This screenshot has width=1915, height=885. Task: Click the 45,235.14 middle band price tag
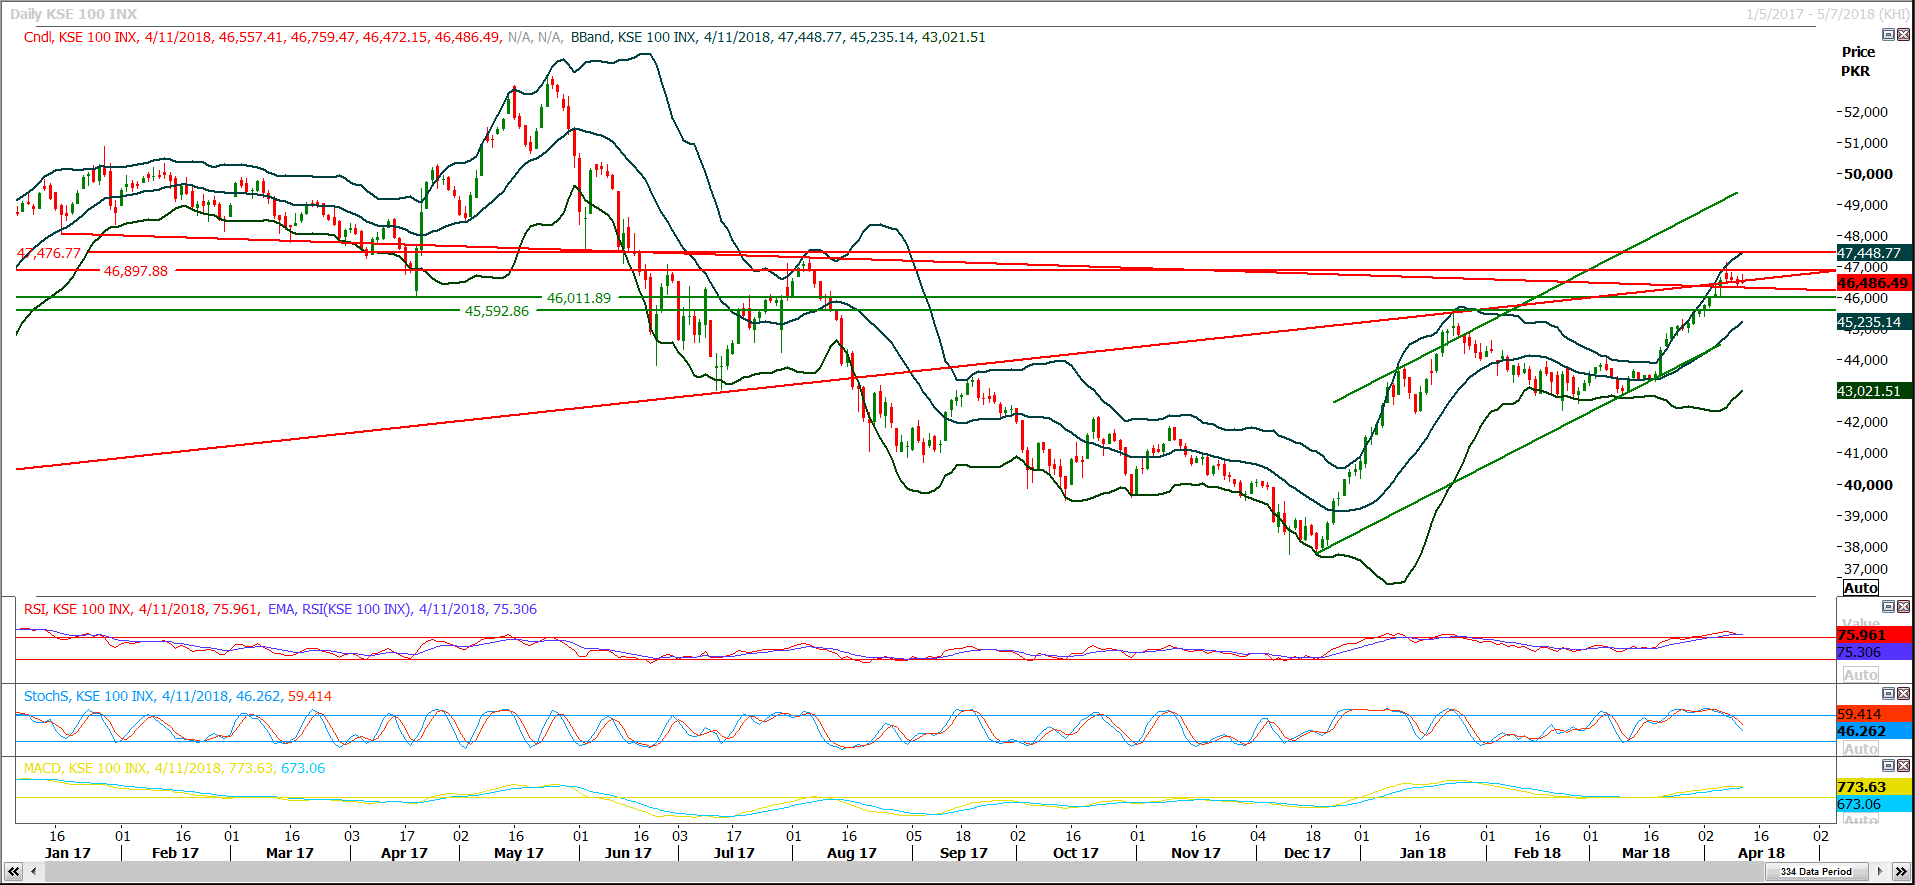1874,322
